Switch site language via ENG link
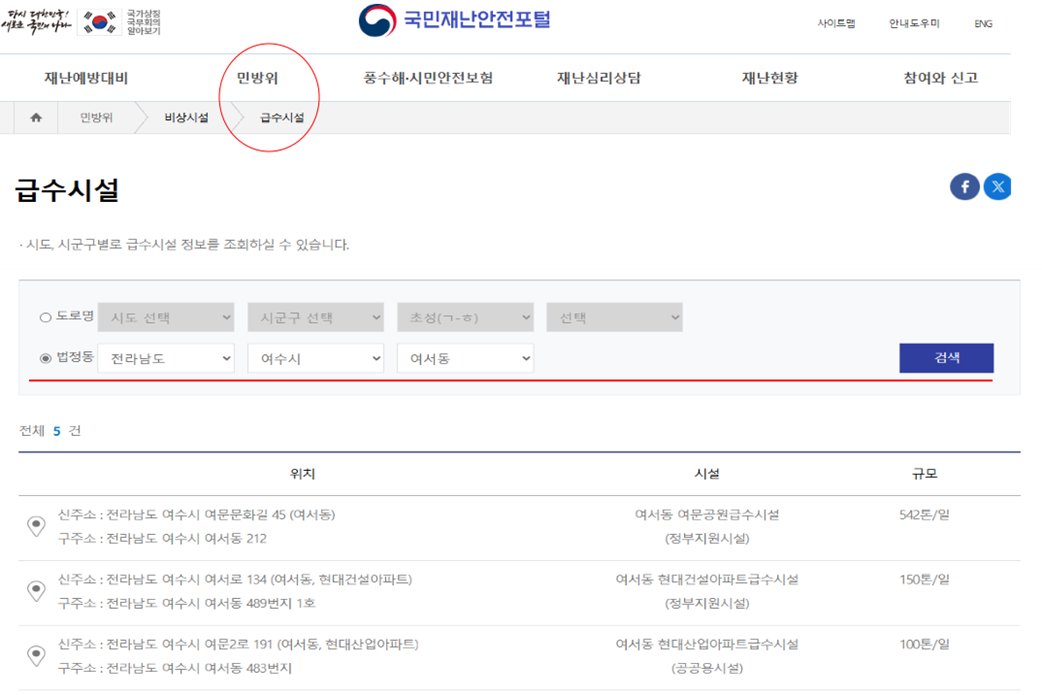 coord(982,22)
